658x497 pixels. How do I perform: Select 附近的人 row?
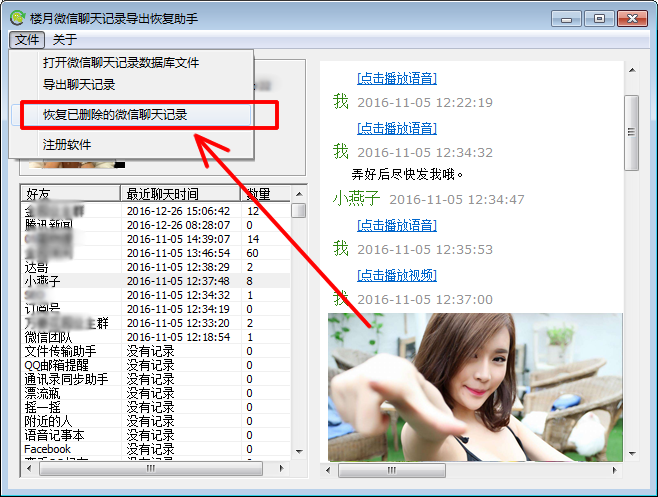pyautogui.click(x=156, y=421)
